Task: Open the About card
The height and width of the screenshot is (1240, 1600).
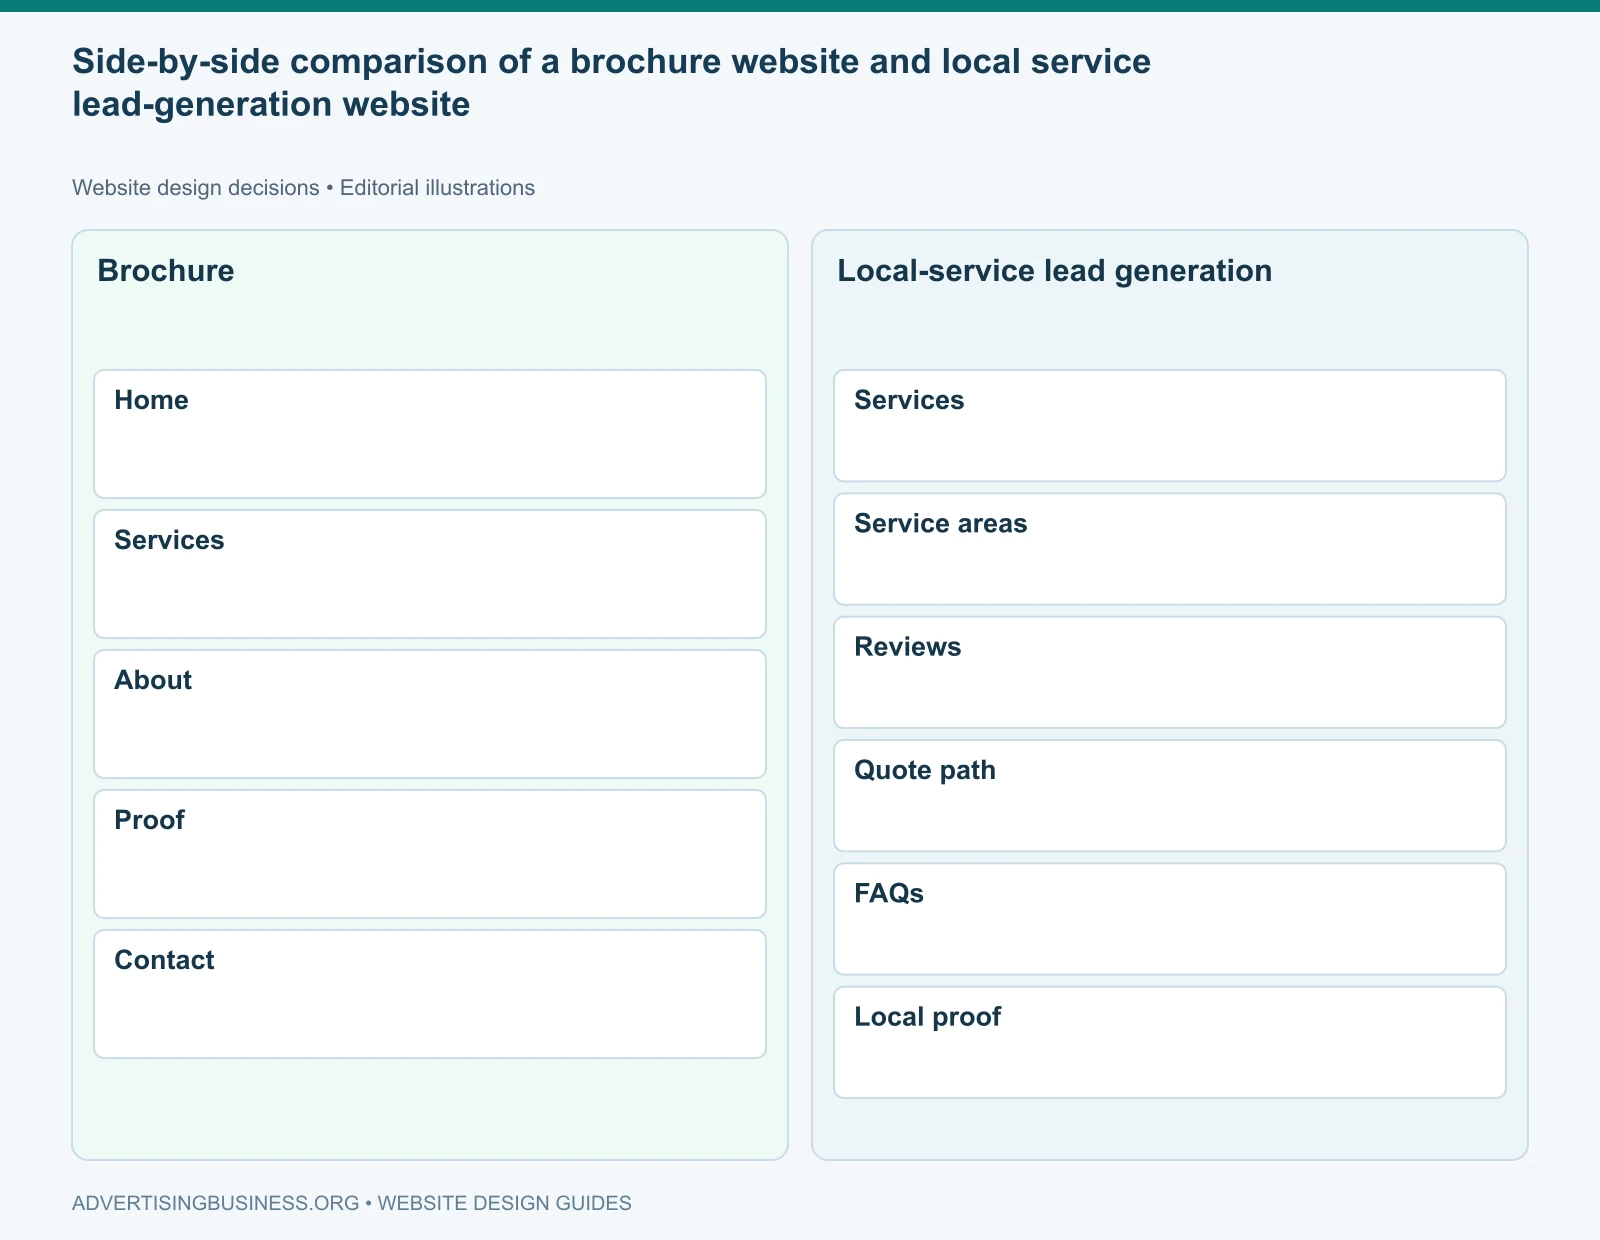Action: point(430,714)
